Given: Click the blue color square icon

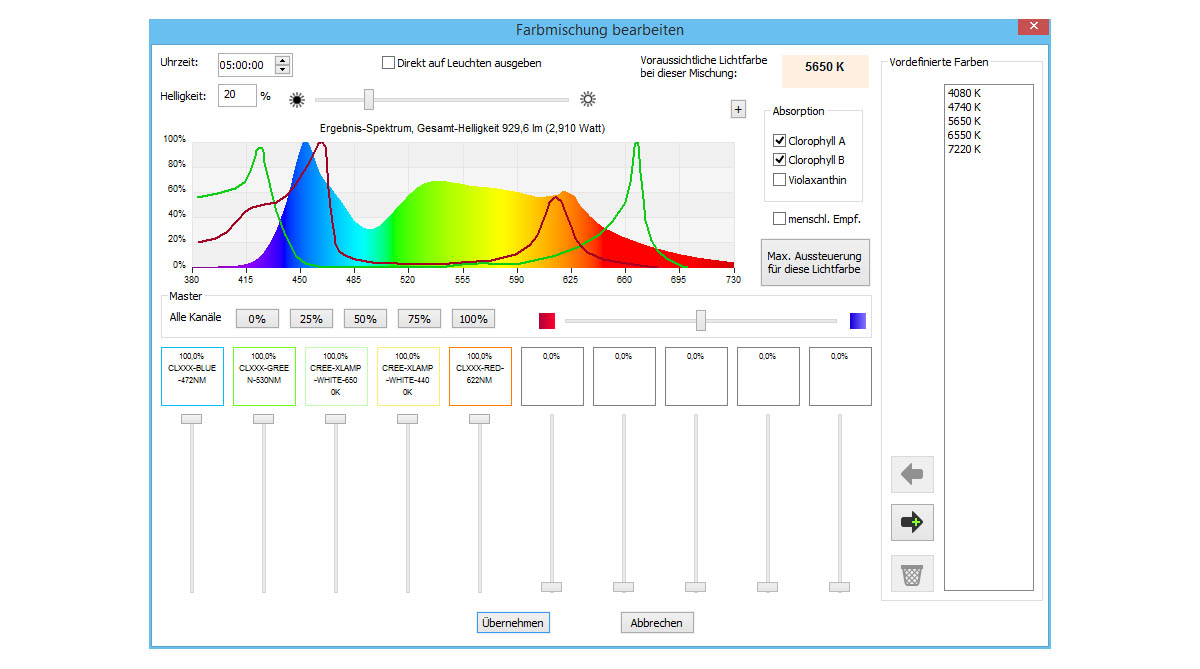Looking at the screenshot, I should (x=857, y=321).
